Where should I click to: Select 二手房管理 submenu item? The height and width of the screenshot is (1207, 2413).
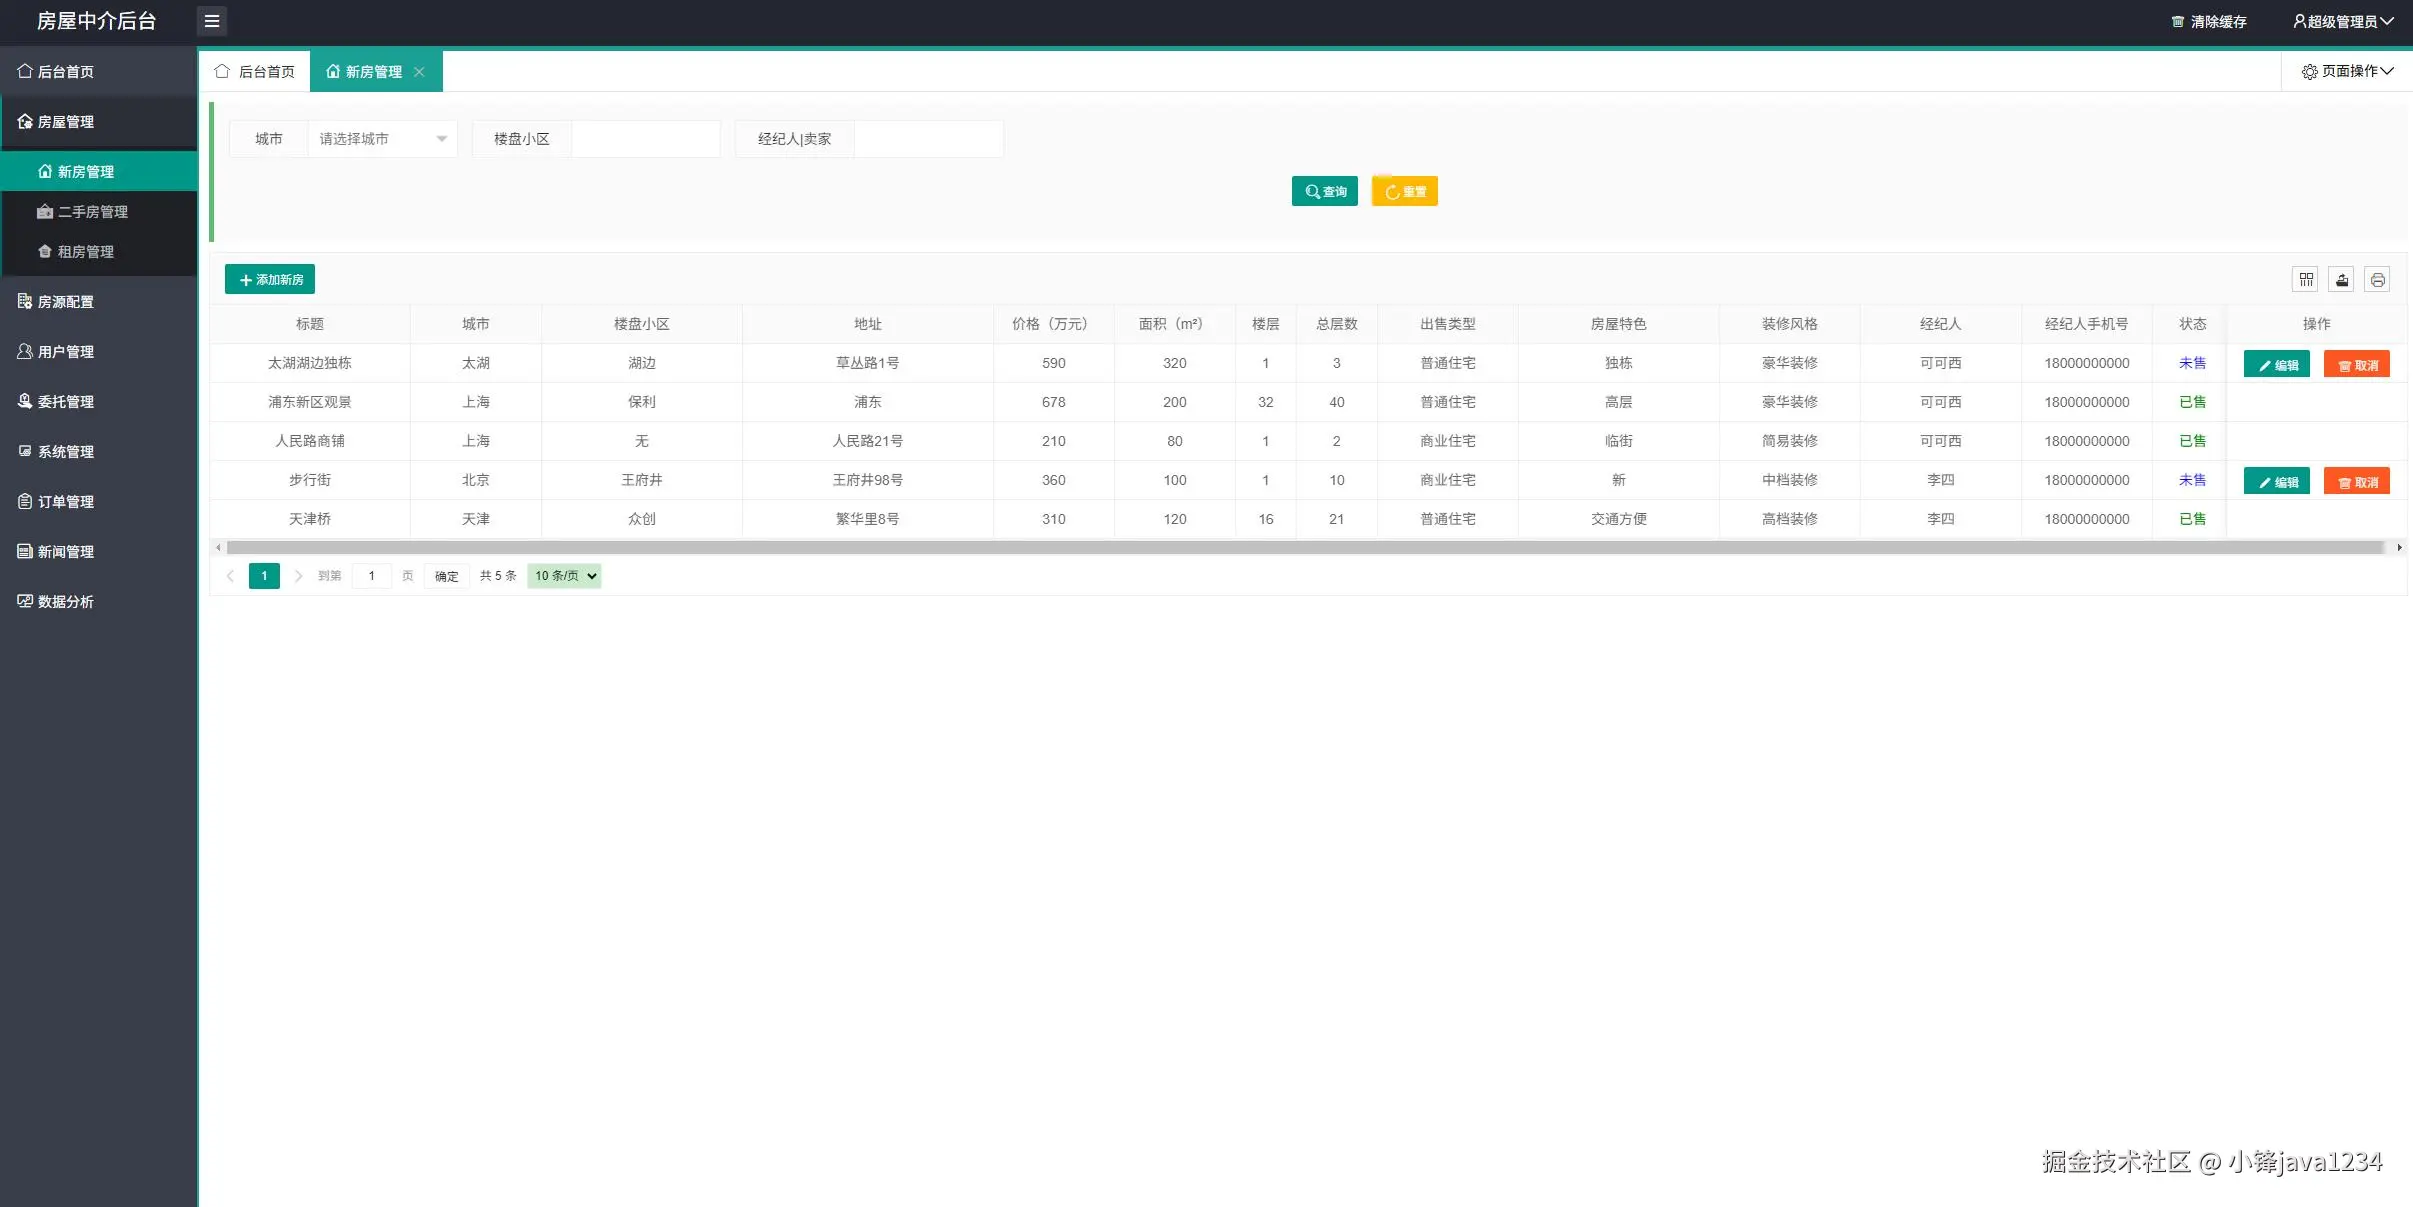tap(92, 212)
